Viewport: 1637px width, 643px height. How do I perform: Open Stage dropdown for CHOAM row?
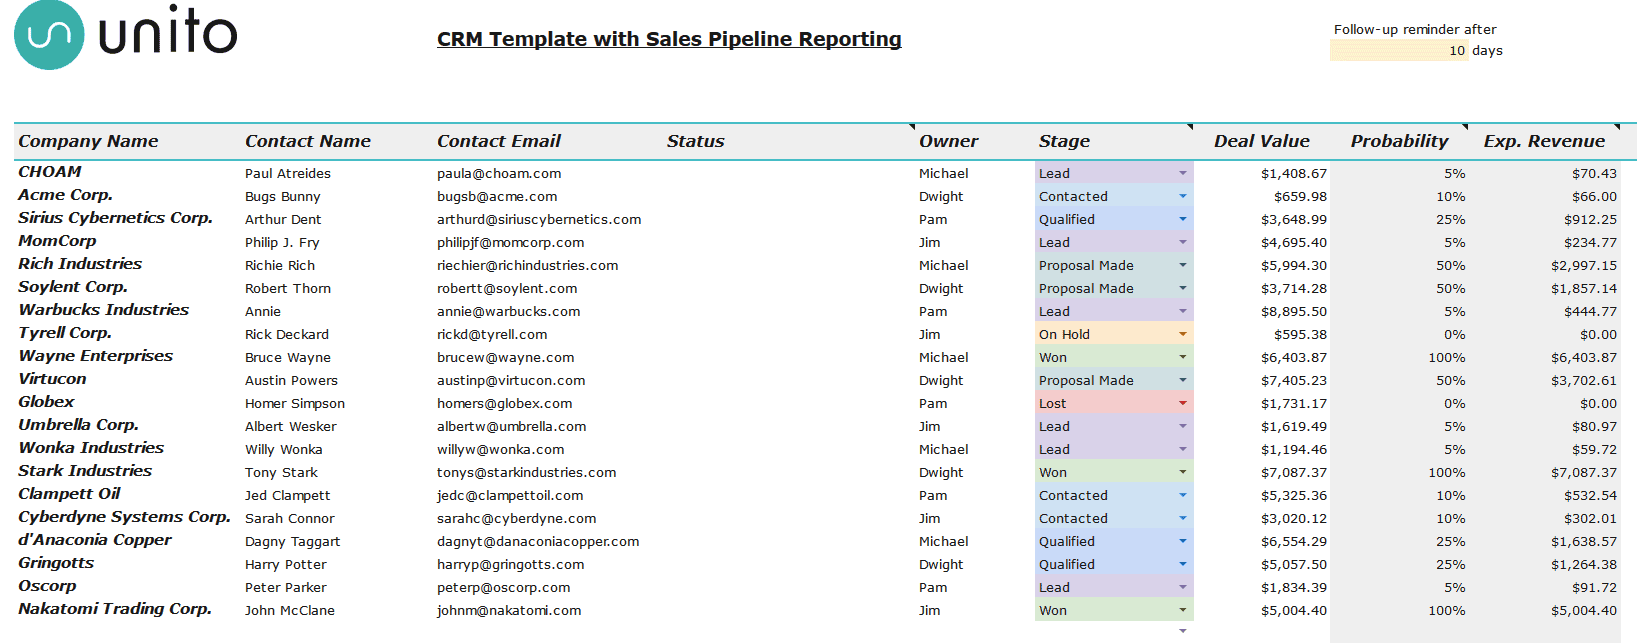[x=1183, y=173]
